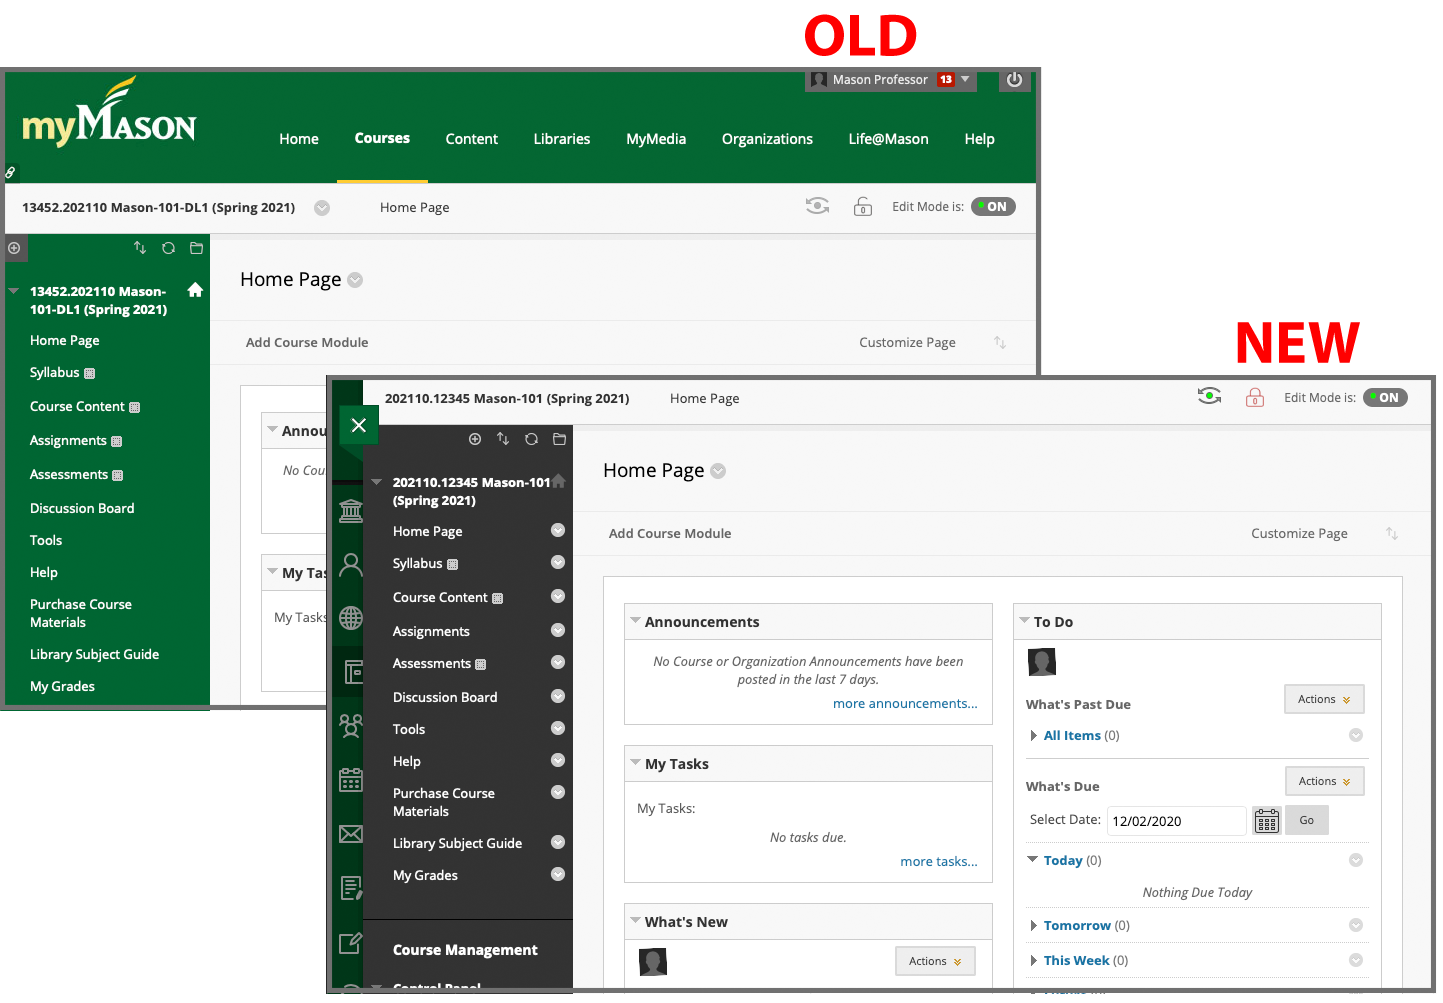Toggle Edit Mode ON switch in new window
Image resolution: width=1443 pixels, height=1003 pixels.
(1386, 397)
